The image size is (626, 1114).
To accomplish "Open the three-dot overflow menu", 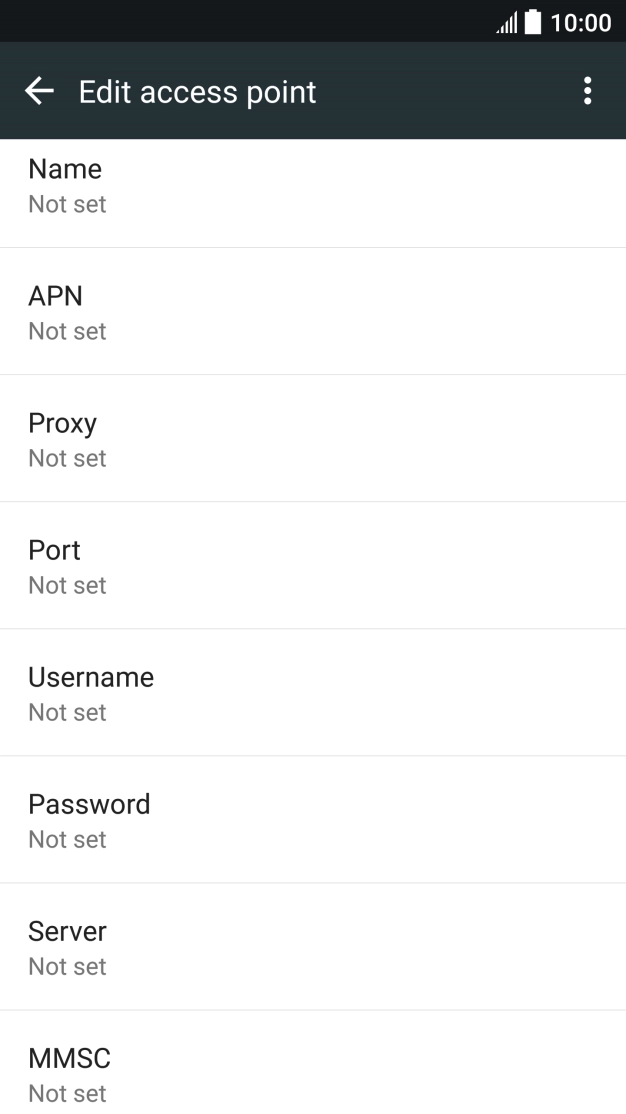I will (x=587, y=91).
